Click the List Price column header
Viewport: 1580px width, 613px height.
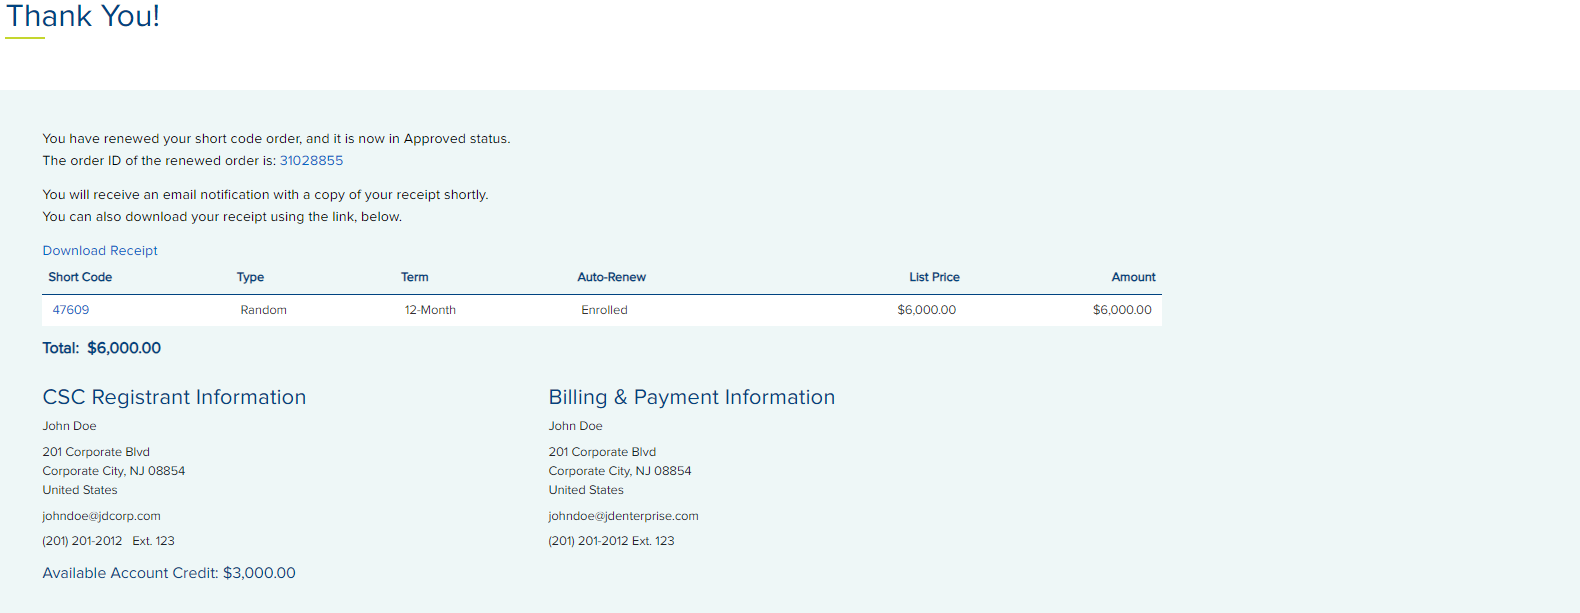(x=933, y=277)
